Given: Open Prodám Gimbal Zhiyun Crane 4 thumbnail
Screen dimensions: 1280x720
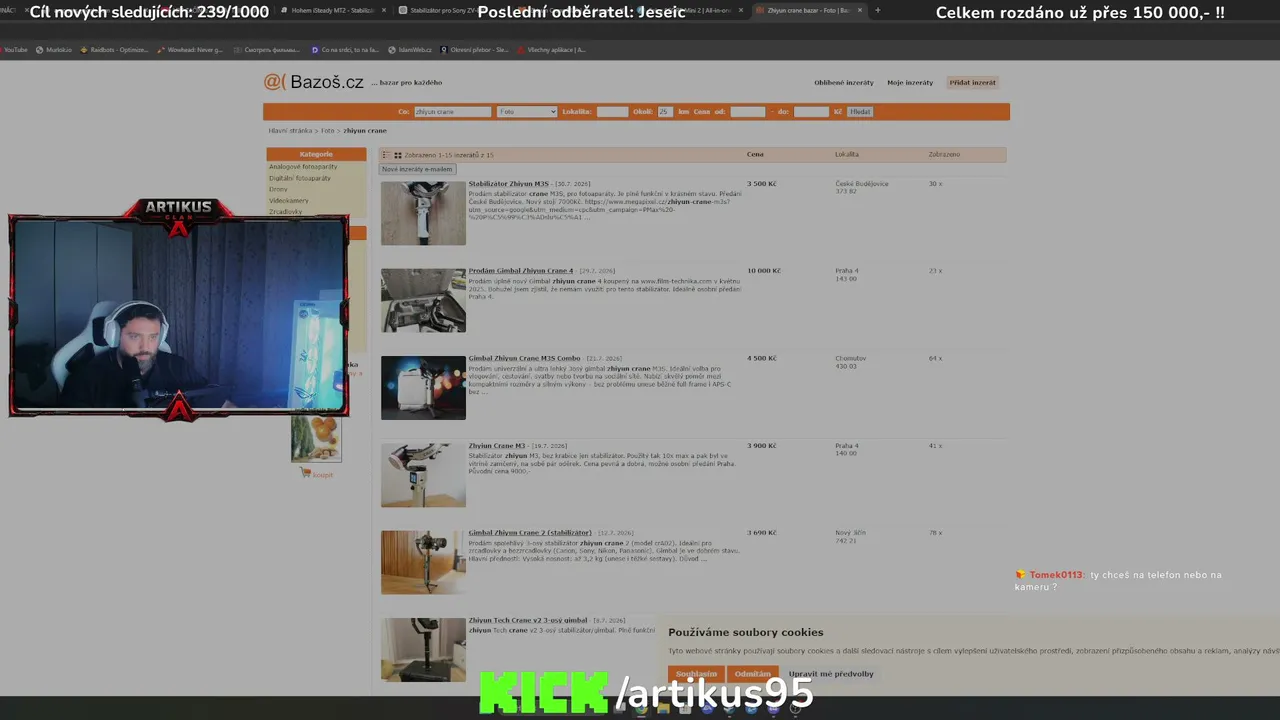Looking at the screenshot, I should [423, 300].
